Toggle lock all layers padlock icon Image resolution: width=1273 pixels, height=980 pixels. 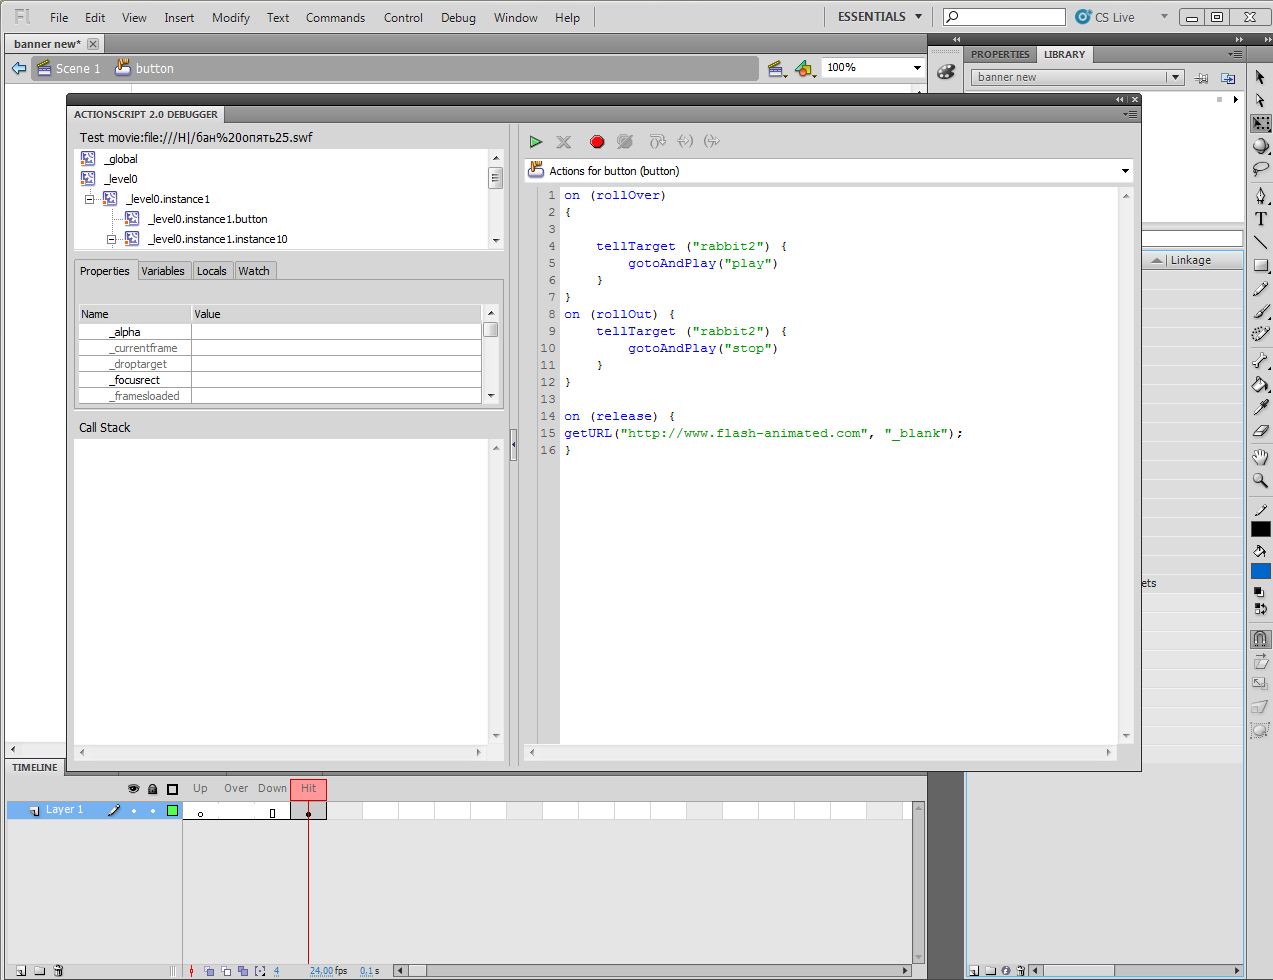coord(152,789)
